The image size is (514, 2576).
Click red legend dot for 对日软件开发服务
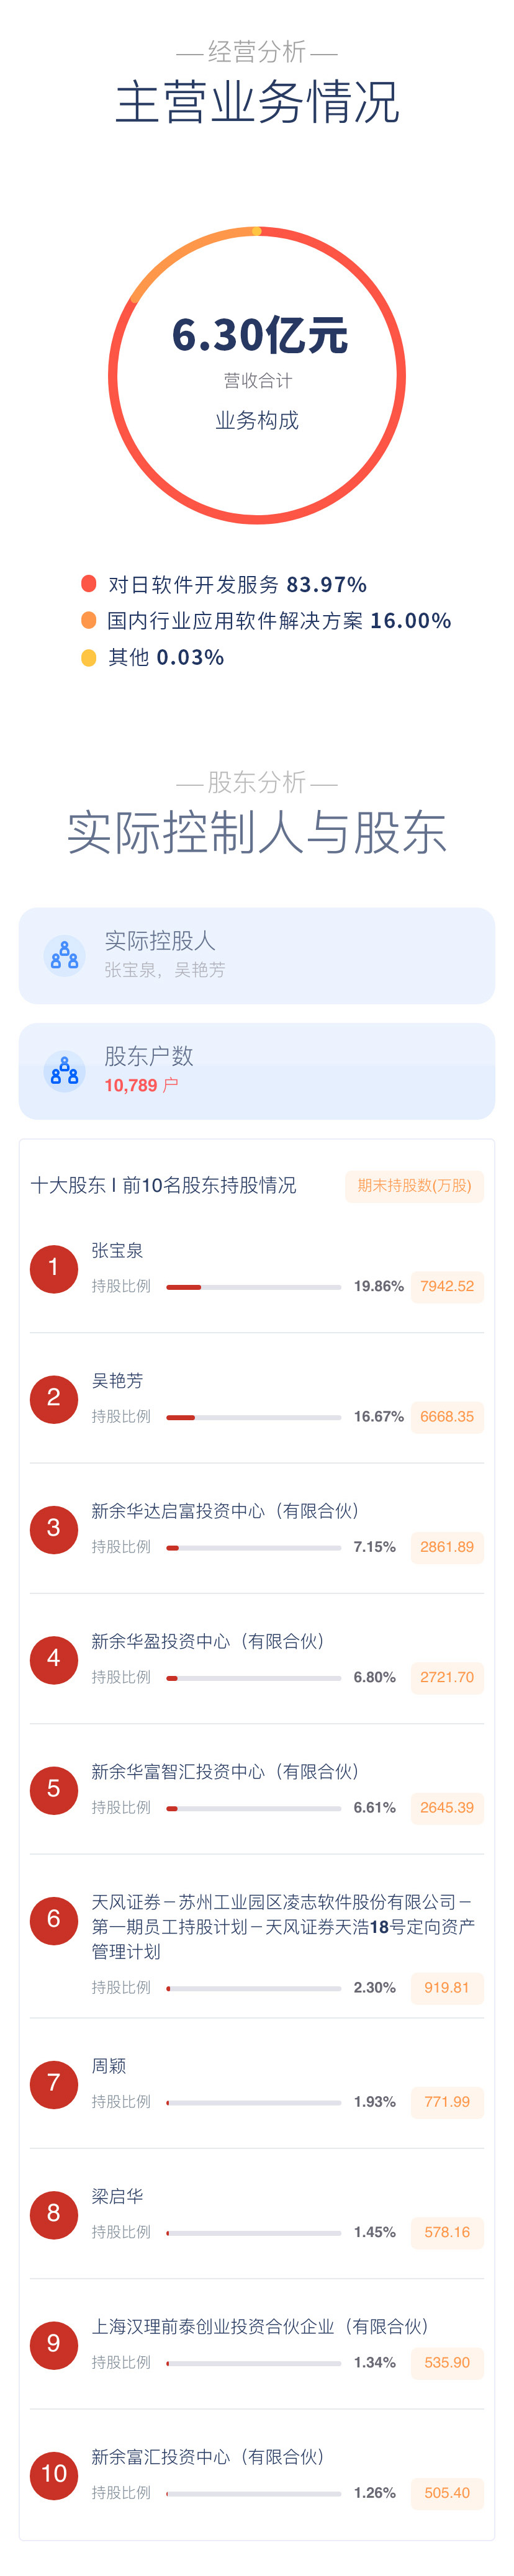[x=89, y=583]
